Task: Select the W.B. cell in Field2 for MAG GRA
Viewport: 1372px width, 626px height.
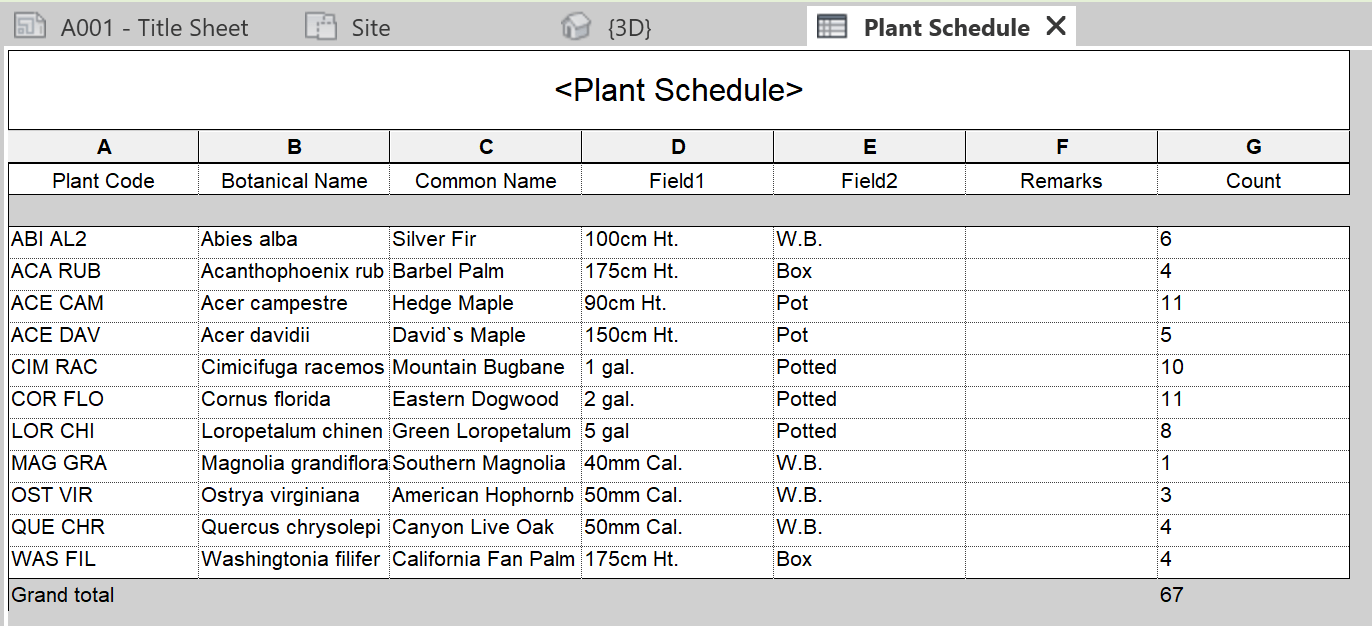Action: 800,463
